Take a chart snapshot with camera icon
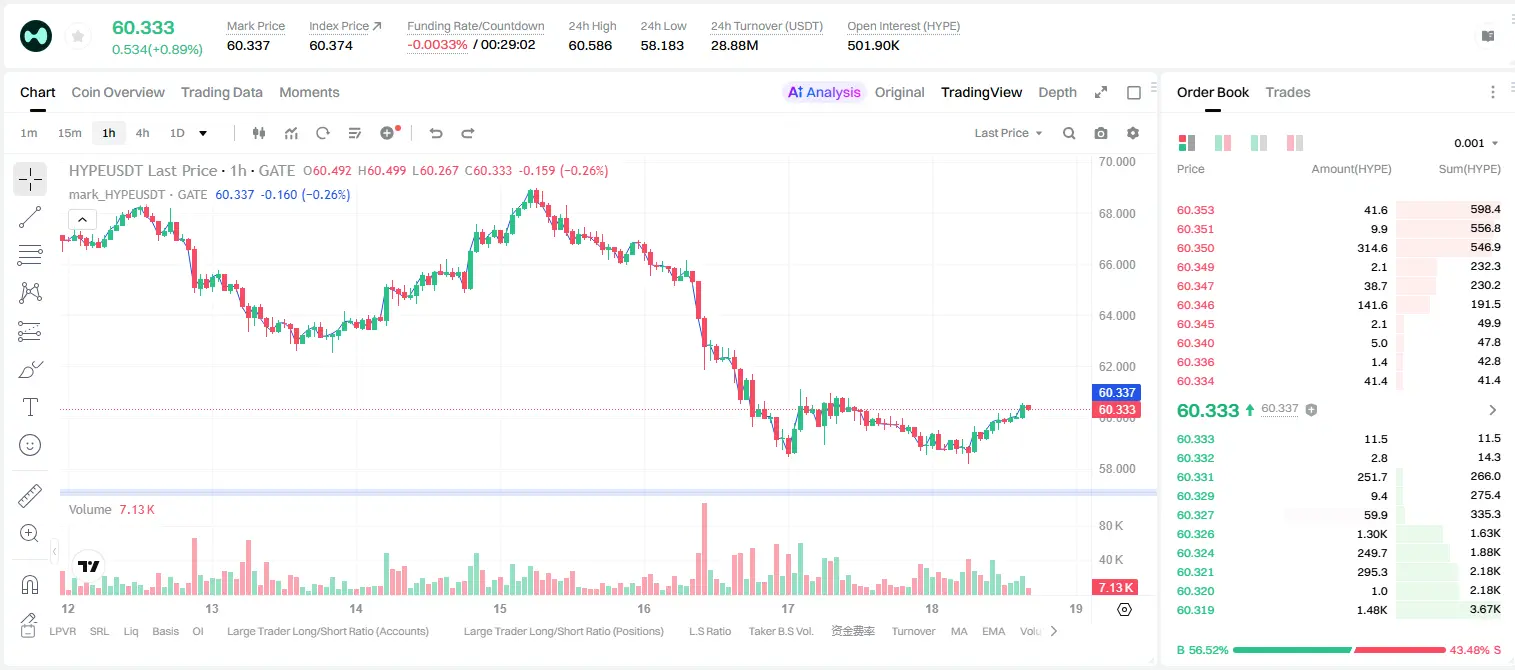The image size is (1515, 670). pos(1101,133)
